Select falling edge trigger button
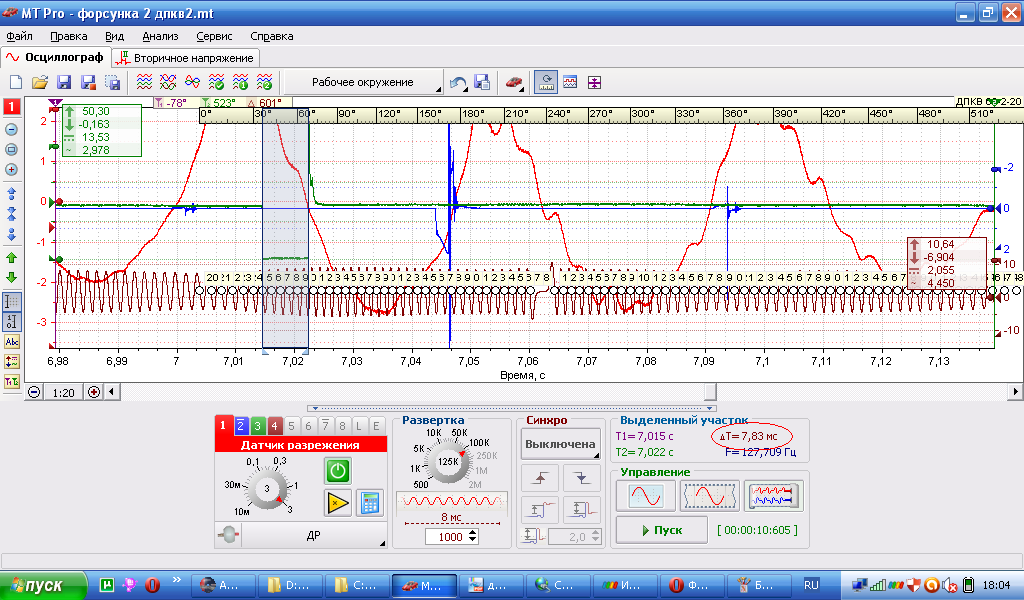Viewport: 1024px width, 600px height. click(581, 479)
